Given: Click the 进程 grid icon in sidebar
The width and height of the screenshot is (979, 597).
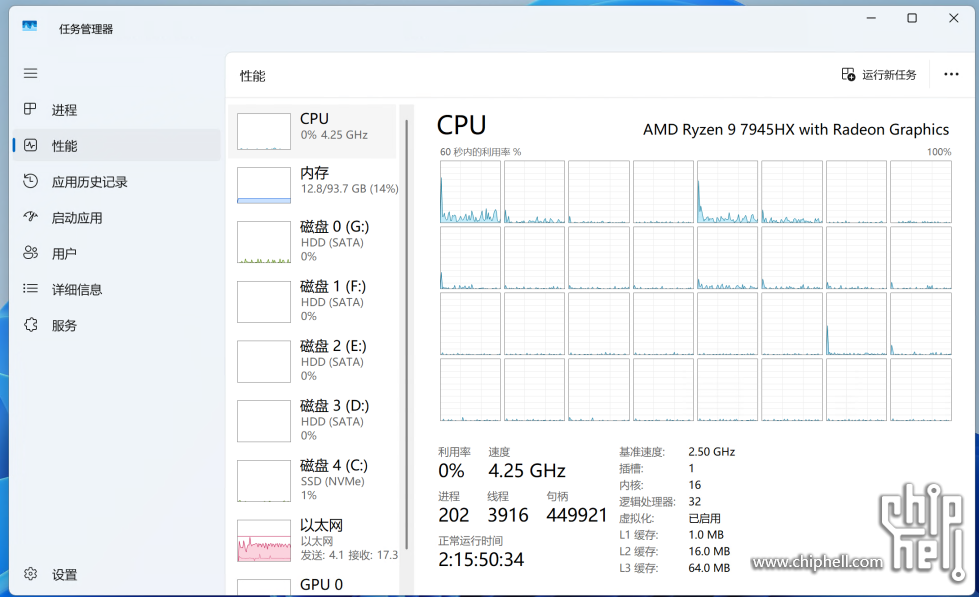Looking at the screenshot, I should [30, 109].
